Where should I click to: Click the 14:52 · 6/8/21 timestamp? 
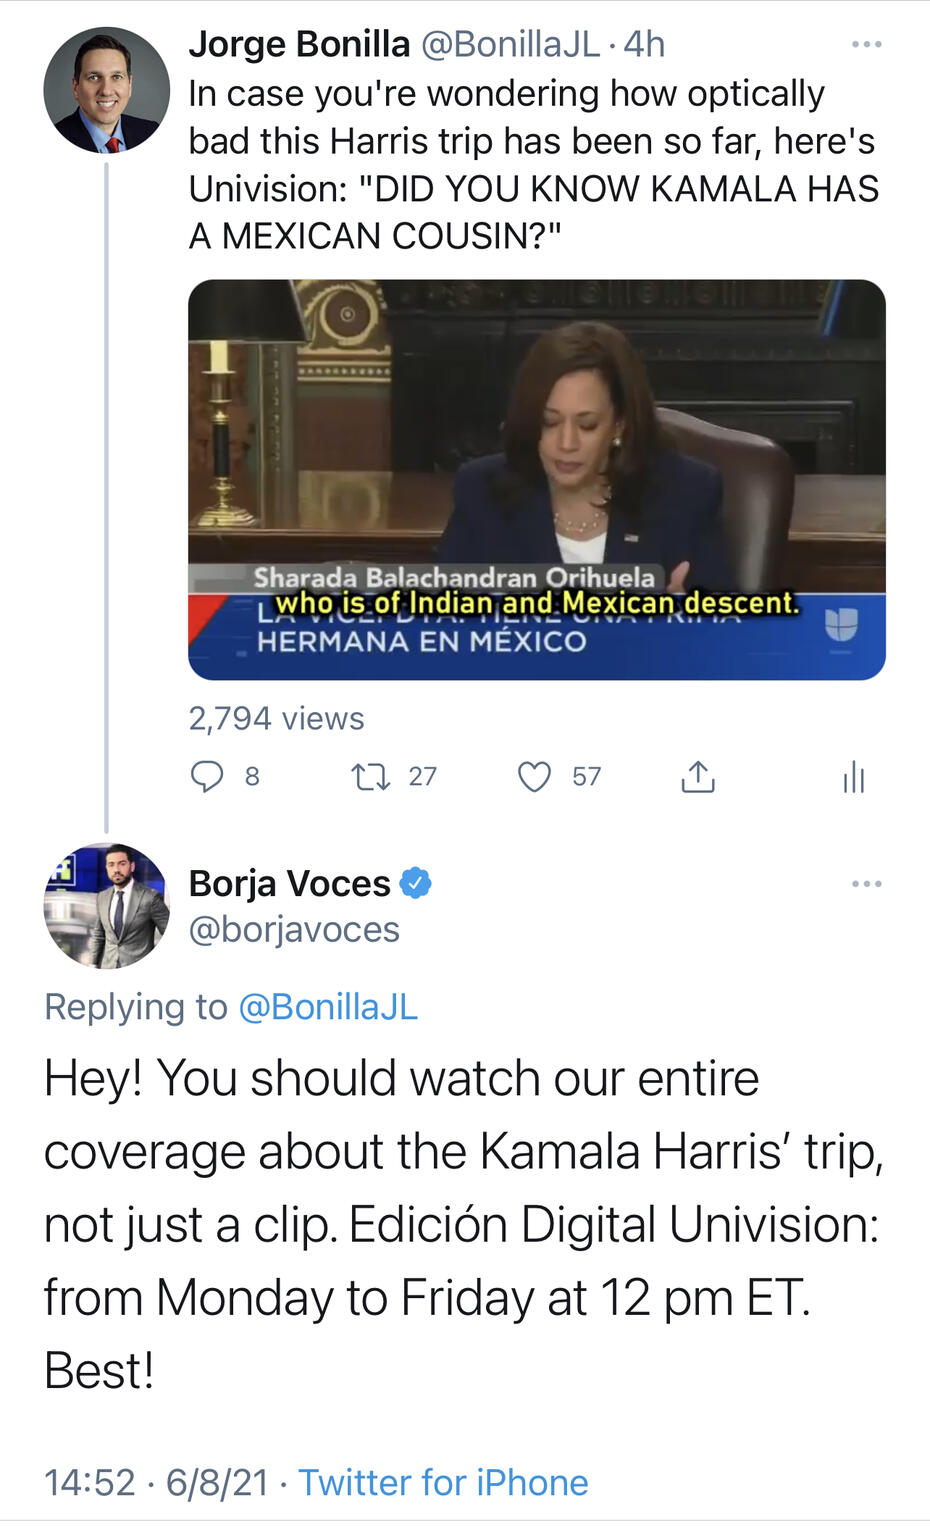tap(156, 1482)
